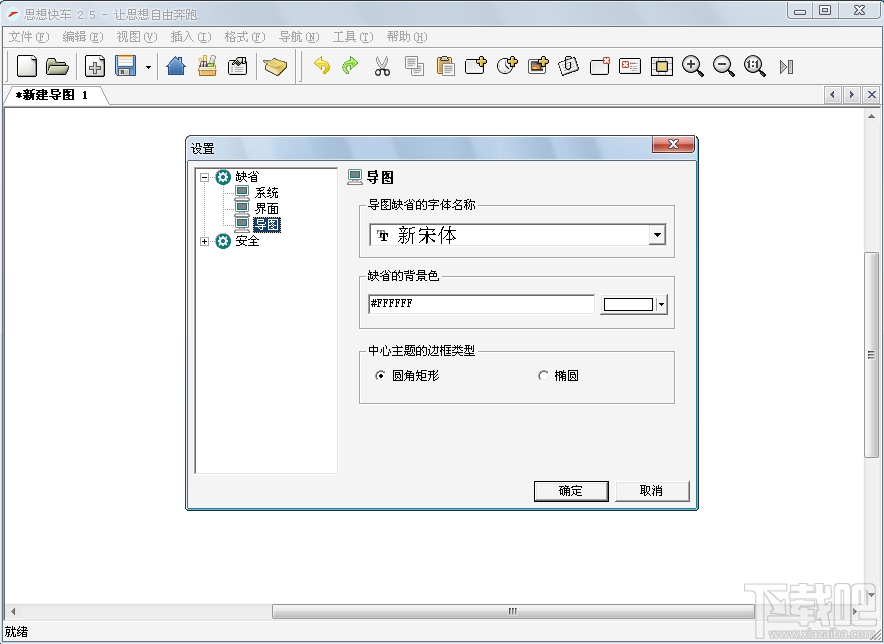Minimize the 思想快车 window

799,11
